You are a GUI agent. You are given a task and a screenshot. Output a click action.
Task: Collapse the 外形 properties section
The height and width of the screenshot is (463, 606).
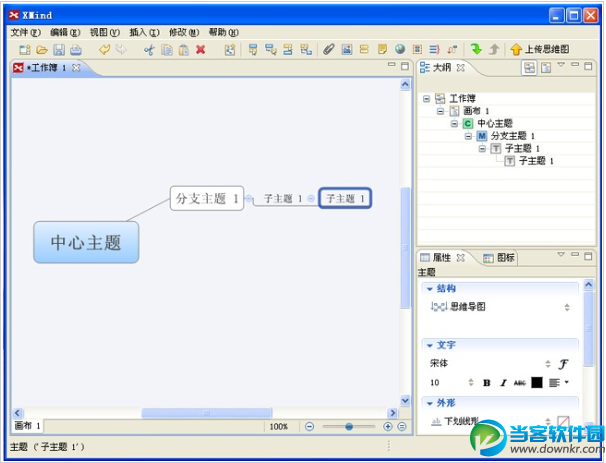point(430,403)
